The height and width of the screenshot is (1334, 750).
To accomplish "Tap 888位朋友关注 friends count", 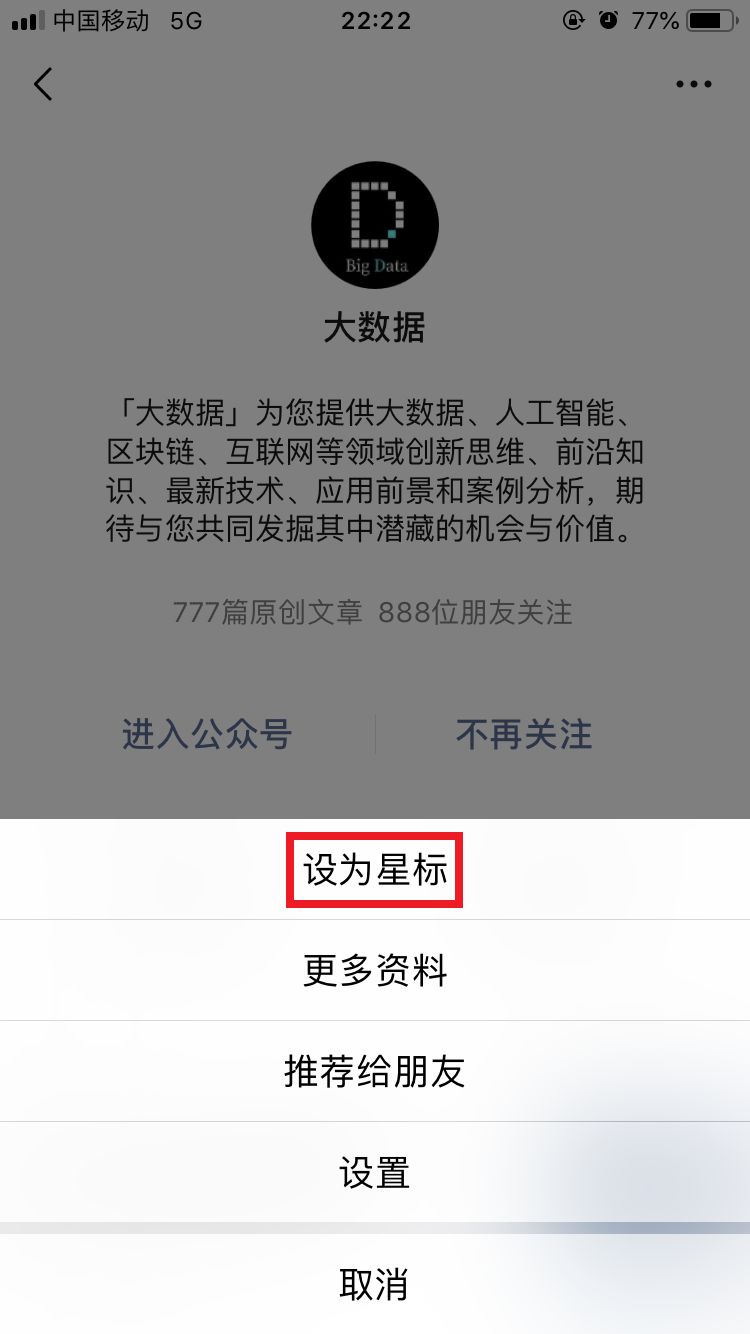I will click(475, 612).
